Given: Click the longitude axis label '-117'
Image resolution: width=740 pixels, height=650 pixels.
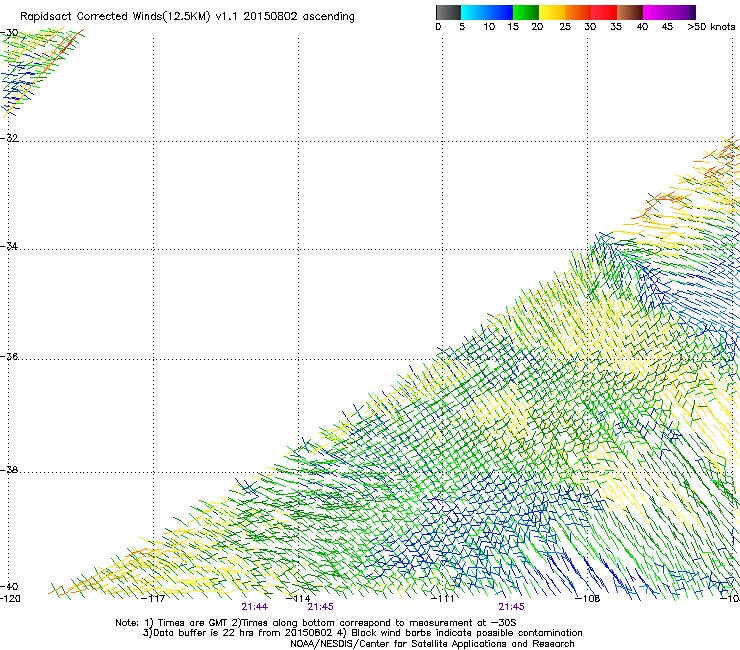Looking at the screenshot, I should point(153,599).
